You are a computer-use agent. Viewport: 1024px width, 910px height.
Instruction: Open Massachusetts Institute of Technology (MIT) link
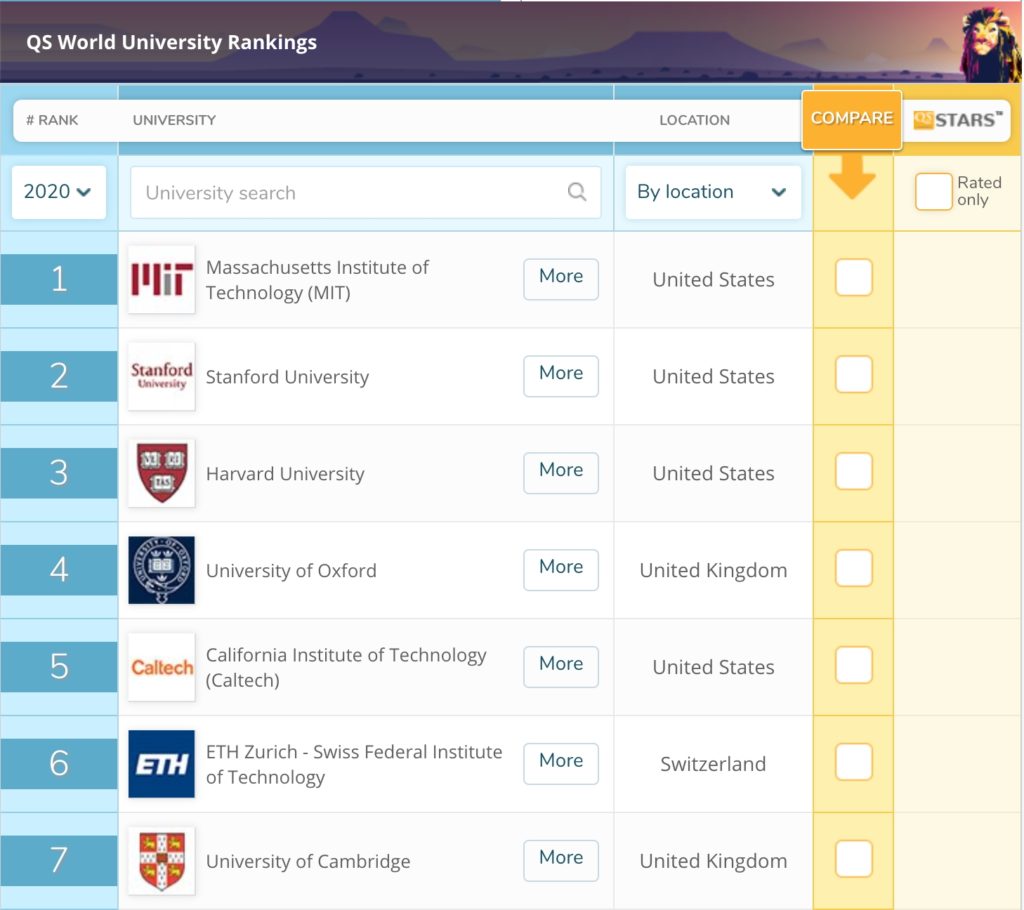[x=317, y=280]
